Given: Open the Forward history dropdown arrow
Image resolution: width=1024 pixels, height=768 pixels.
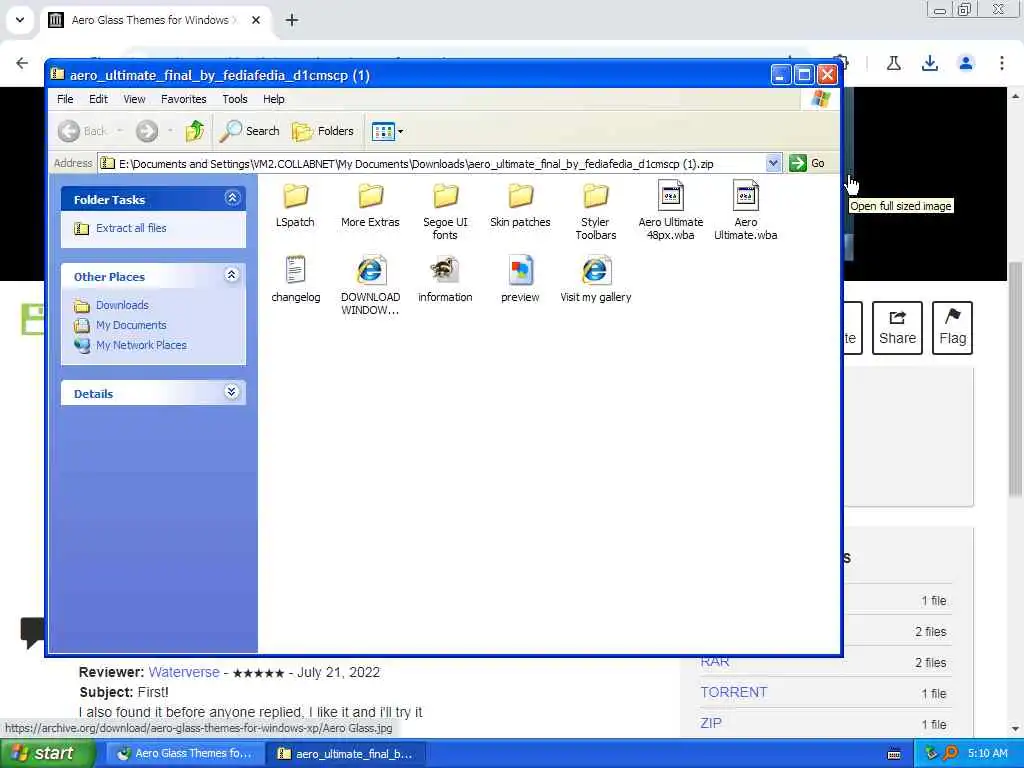Looking at the screenshot, I should tap(170, 131).
